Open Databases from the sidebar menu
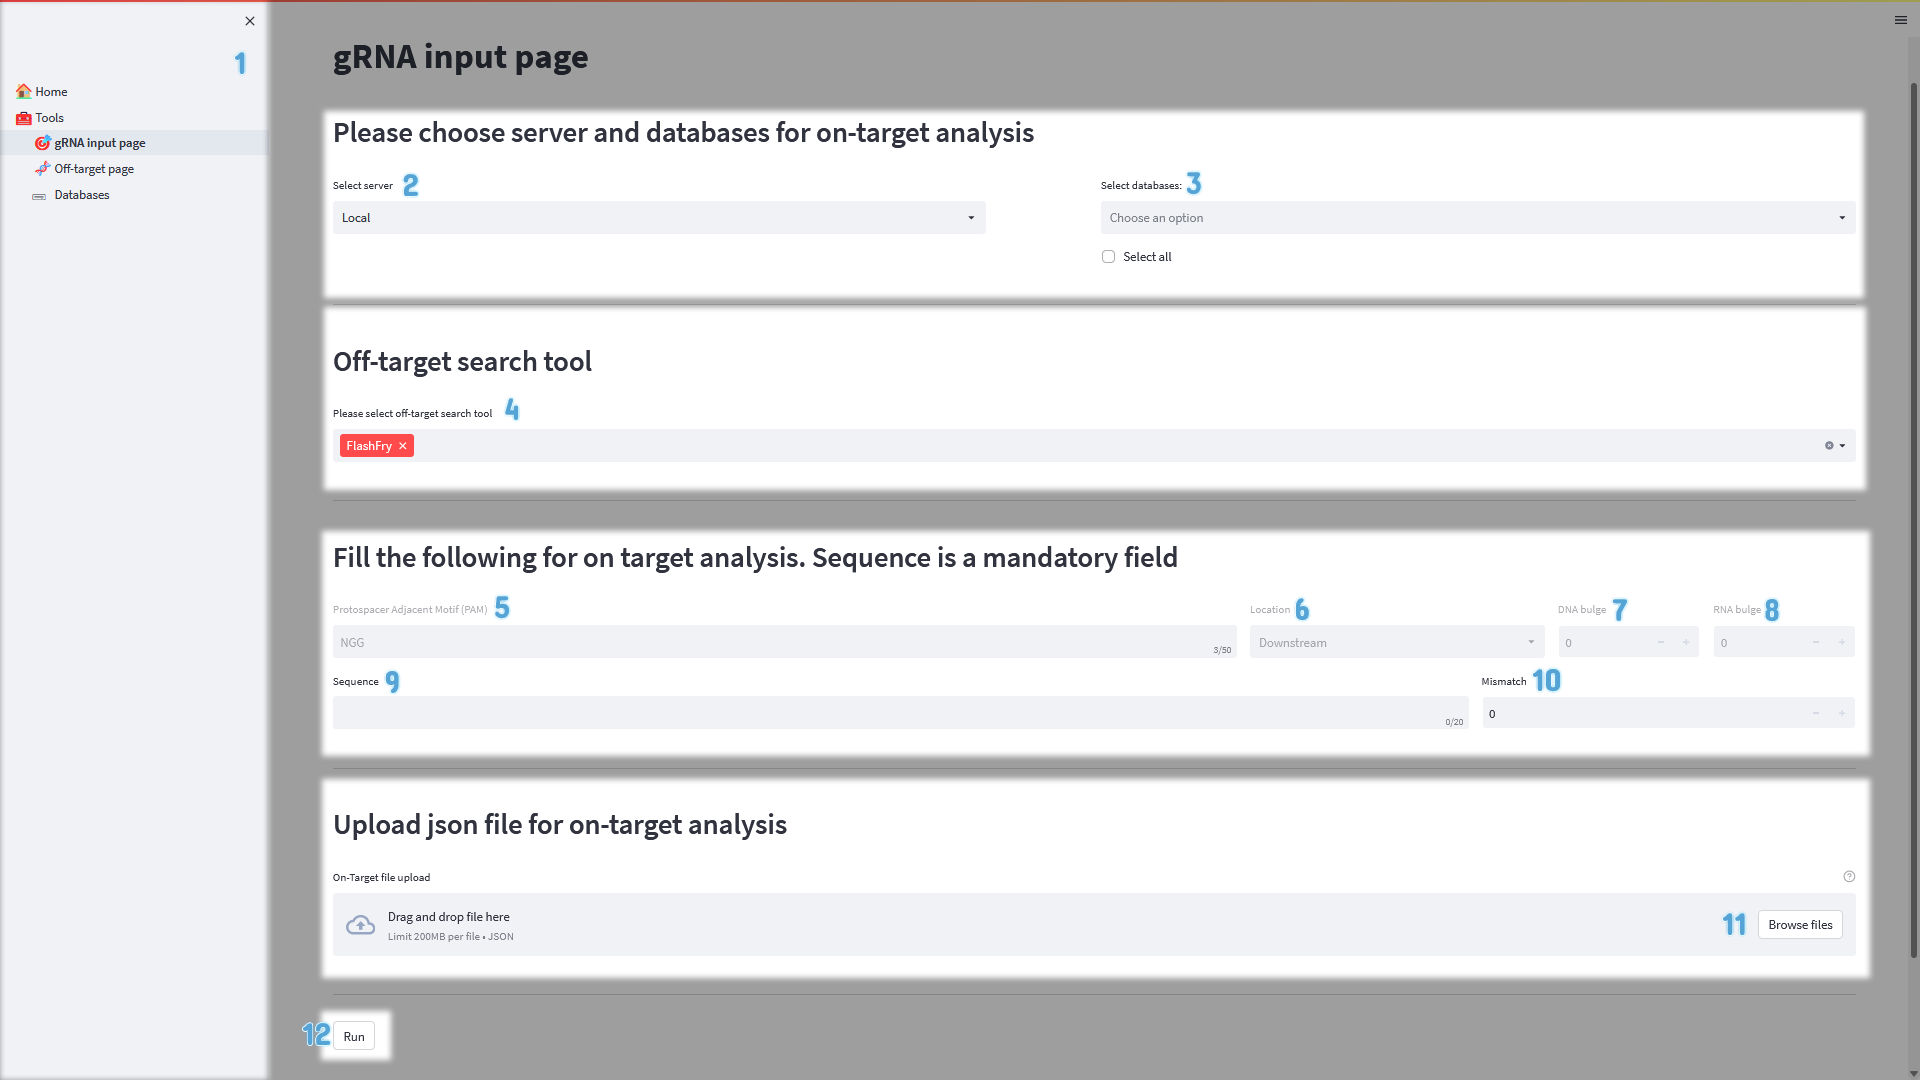Image resolution: width=1920 pixels, height=1080 pixels. [81, 195]
